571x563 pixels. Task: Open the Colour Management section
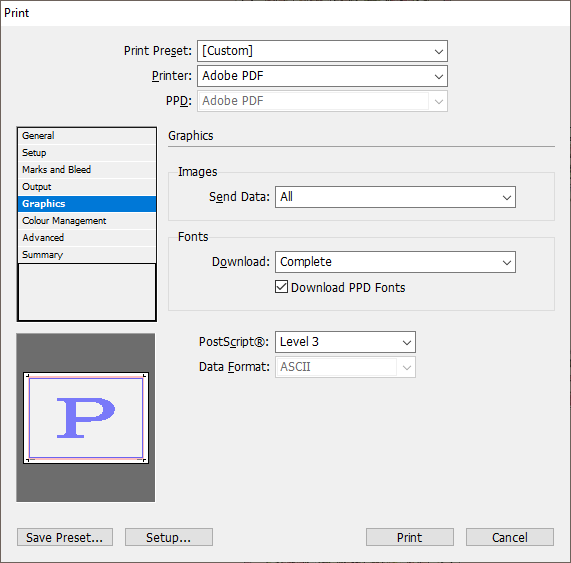[x=87, y=221]
